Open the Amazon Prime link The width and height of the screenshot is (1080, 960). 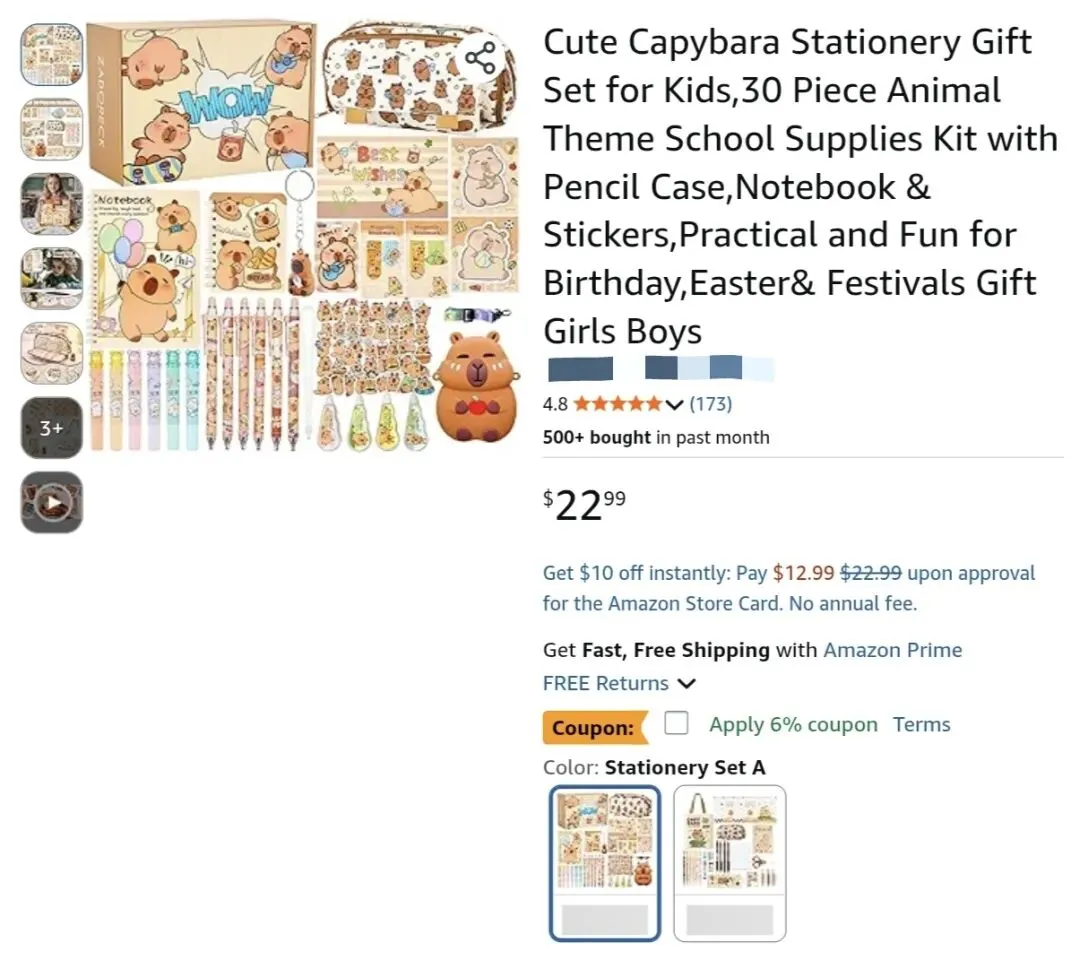[893, 650]
